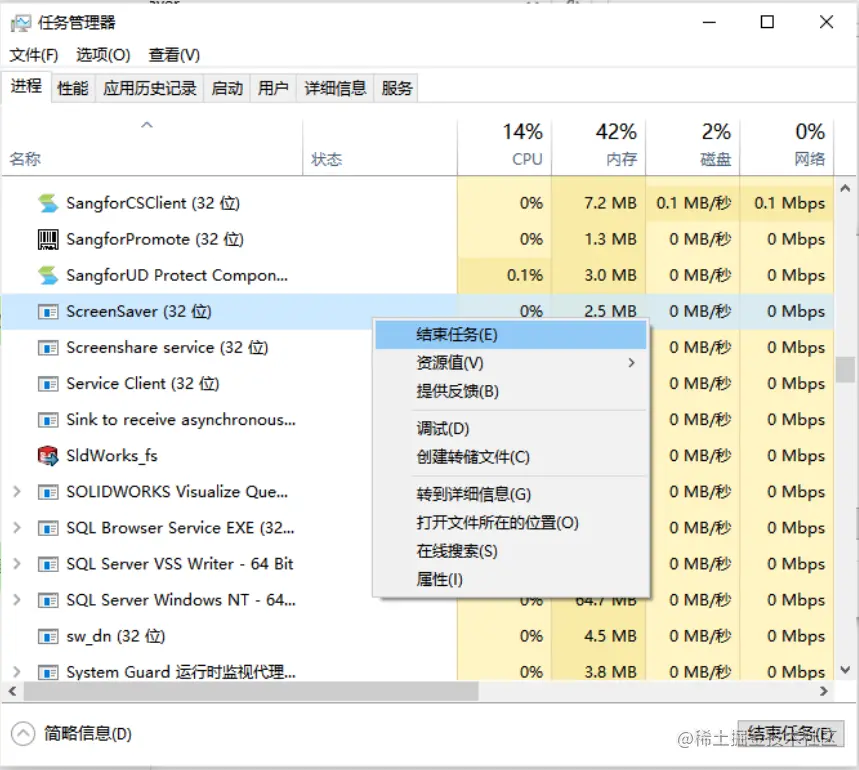Click the SangforUD Protect Component icon
Image resolution: width=859 pixels, height=770 pixels.
48,275
